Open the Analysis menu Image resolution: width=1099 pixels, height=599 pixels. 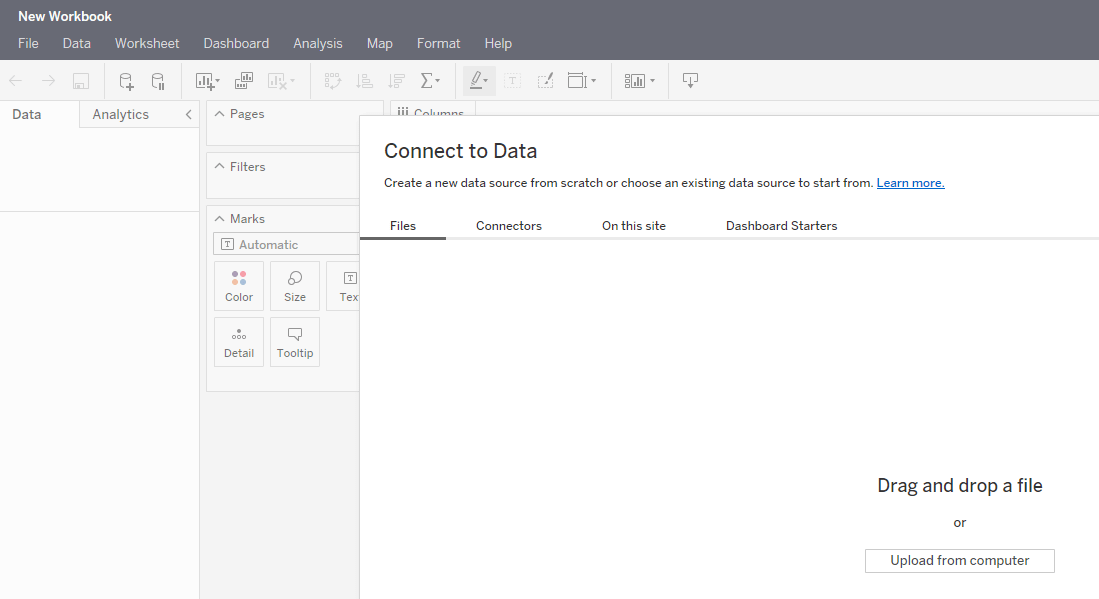click(318, 43)
